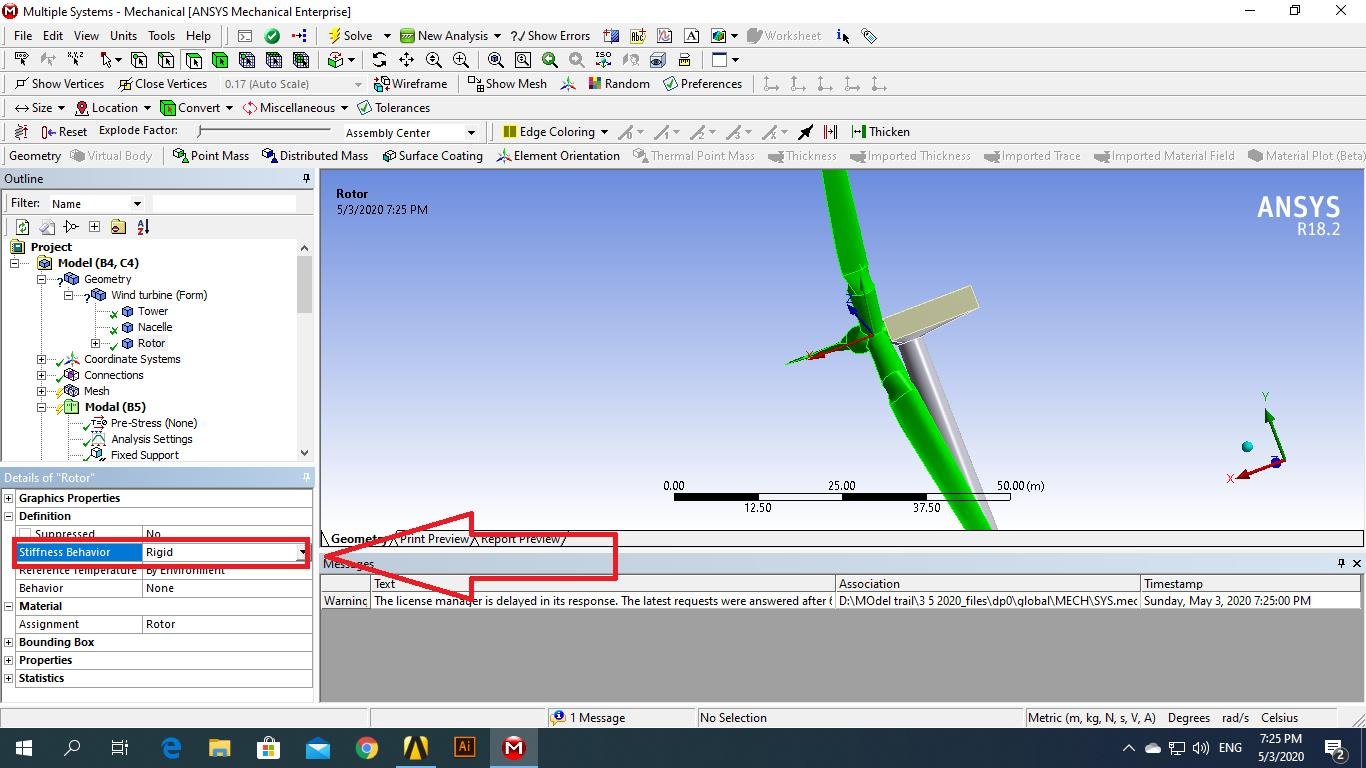Click the Wireframe view icon

tap(410, 84)
